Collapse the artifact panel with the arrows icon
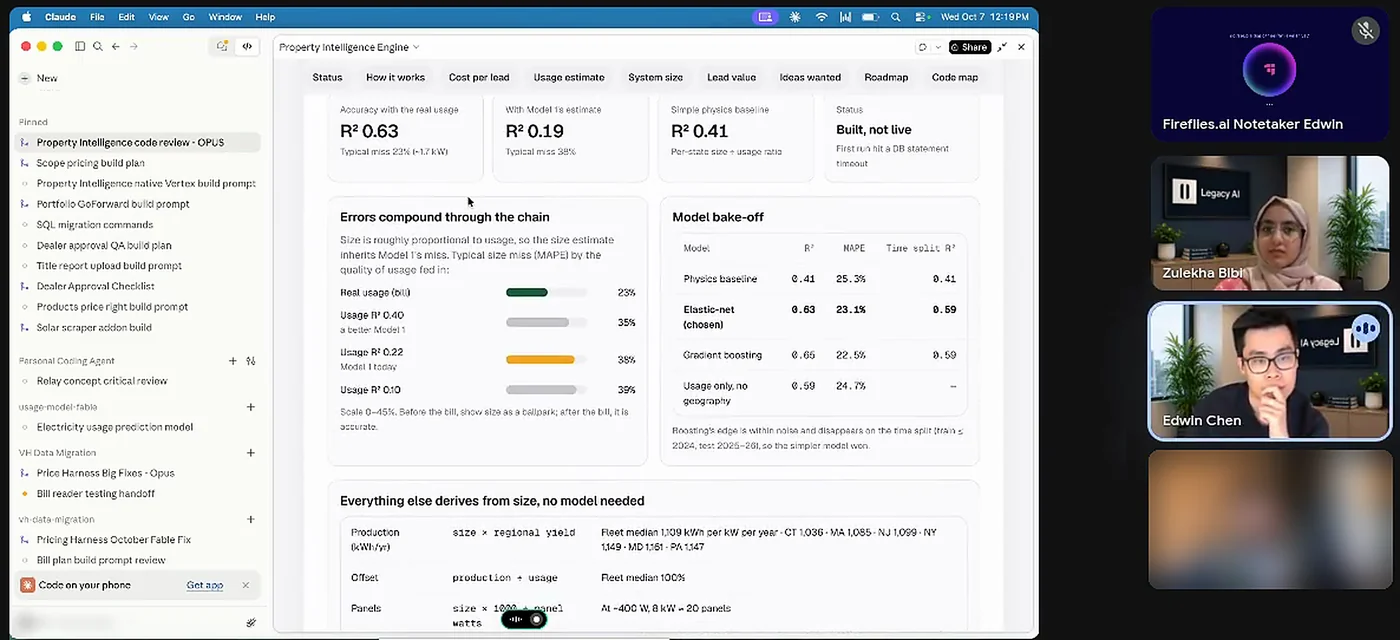 click(1002, 47)
